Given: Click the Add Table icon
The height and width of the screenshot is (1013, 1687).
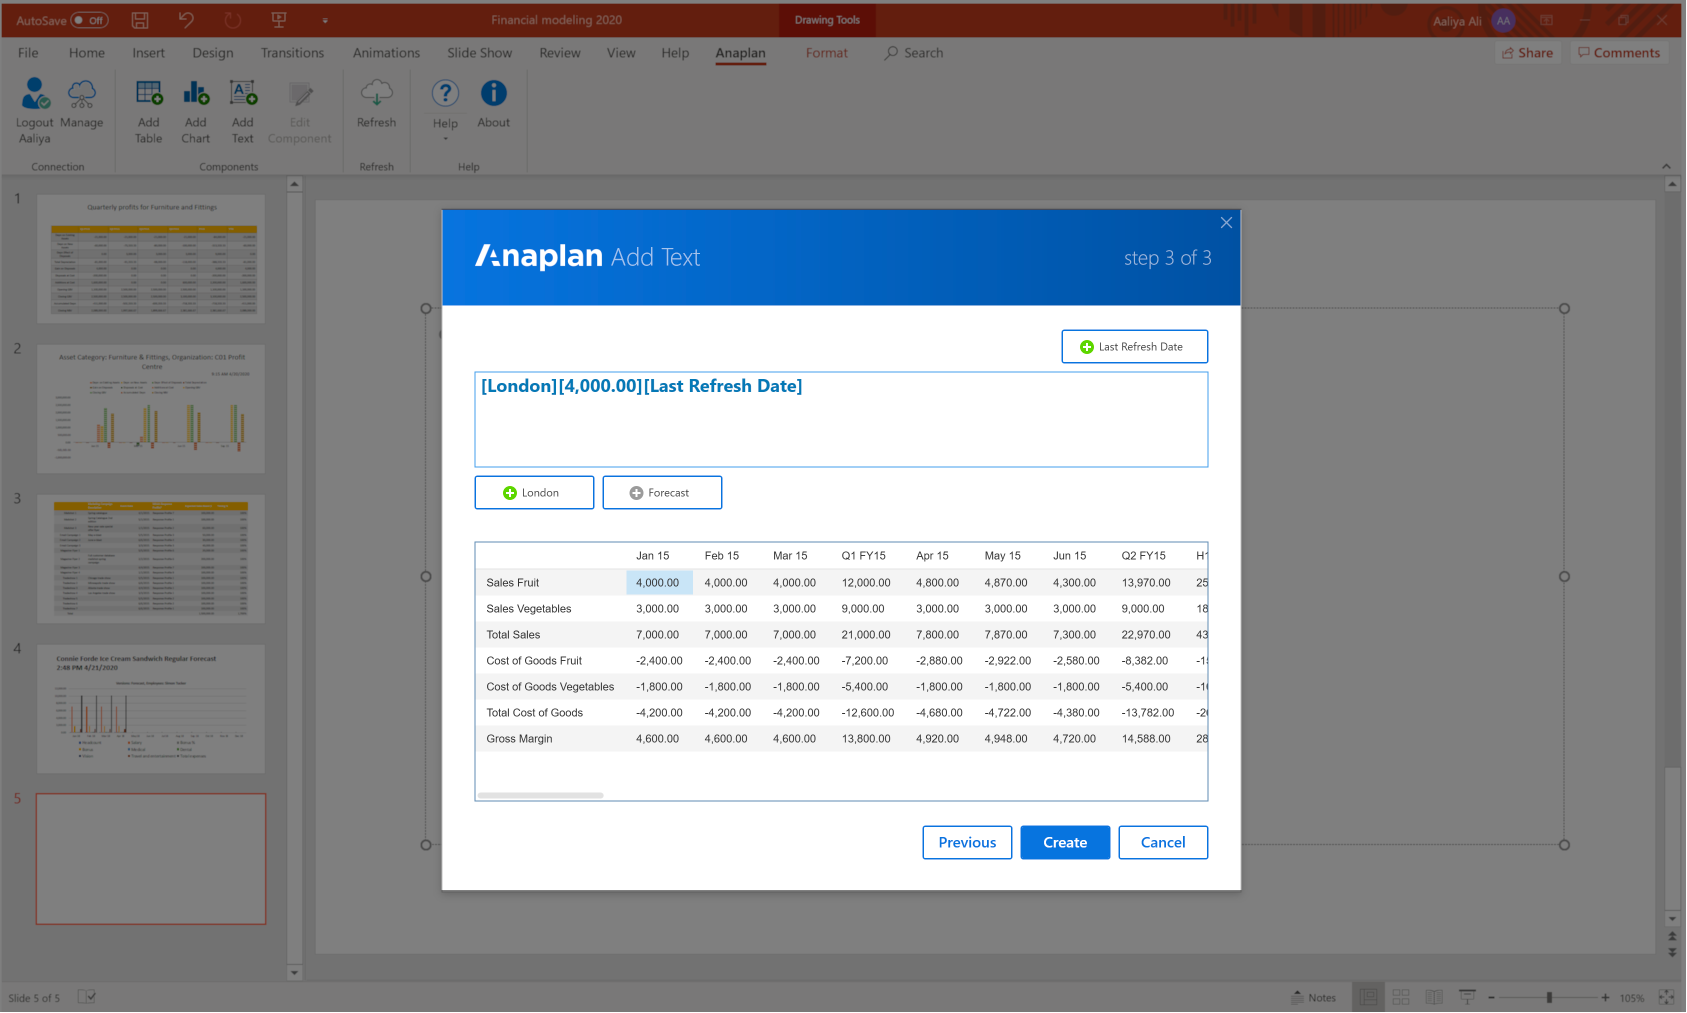Looking at the screenshot, I should (149, 95).
